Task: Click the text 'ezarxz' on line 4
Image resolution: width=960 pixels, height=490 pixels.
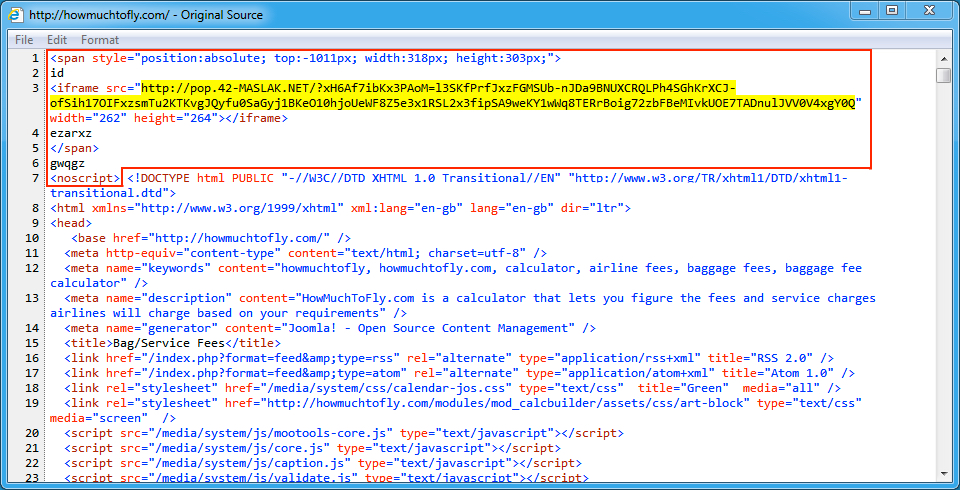Action: click(x=71, y=134)
